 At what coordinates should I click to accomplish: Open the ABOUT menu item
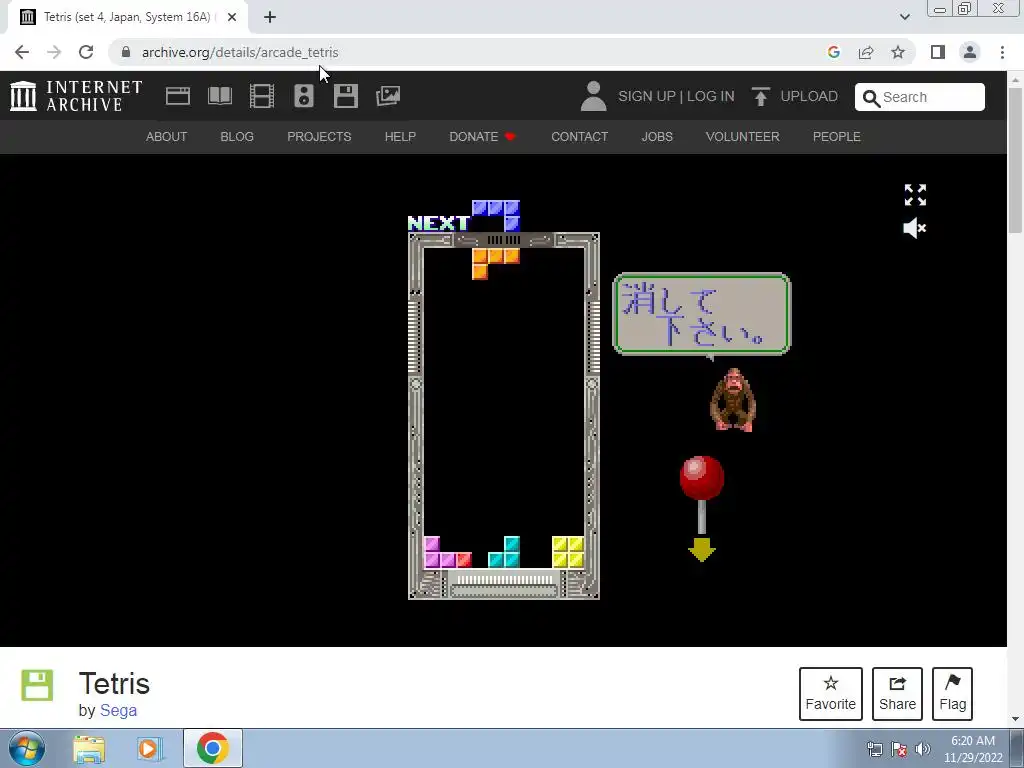[167, 136]
